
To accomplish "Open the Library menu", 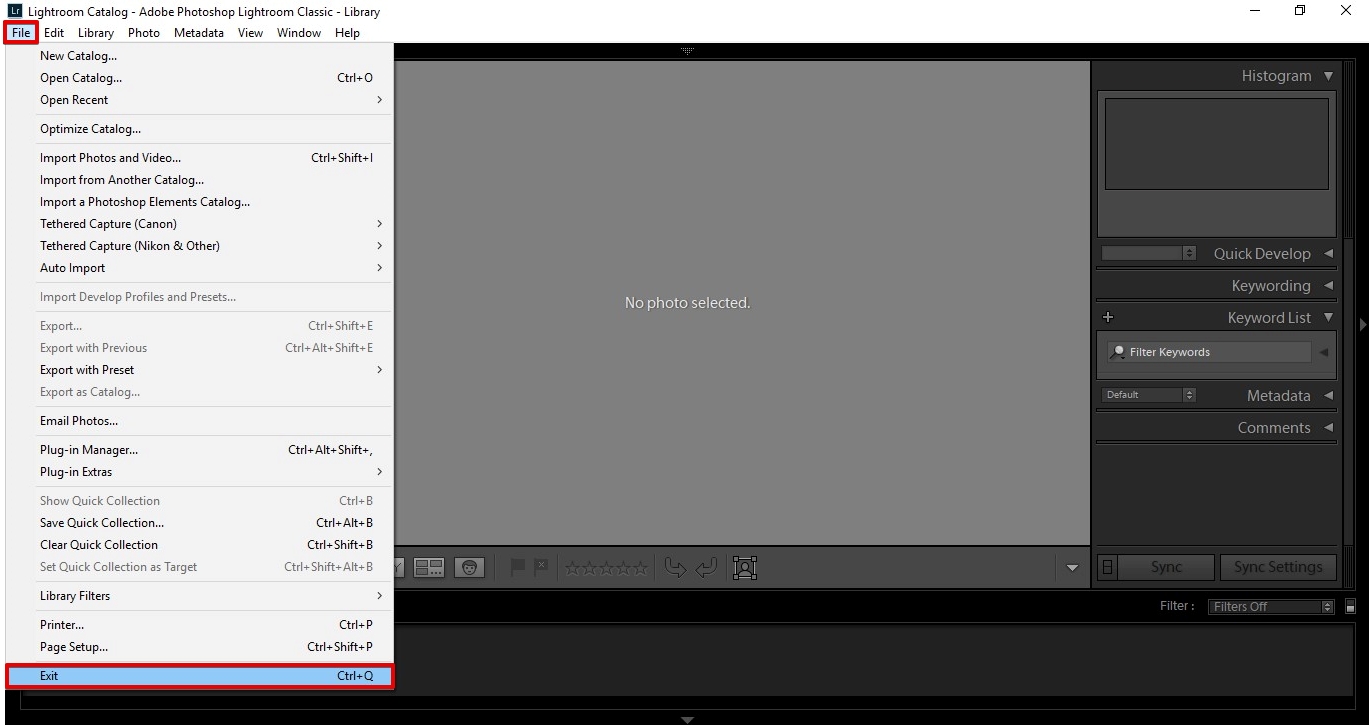I will [x=96, y=32].
